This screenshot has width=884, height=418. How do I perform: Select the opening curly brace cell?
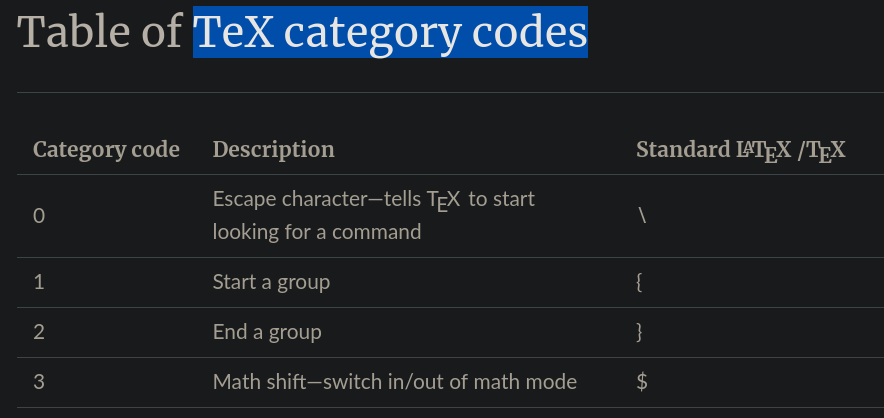[x=639, y=282]
